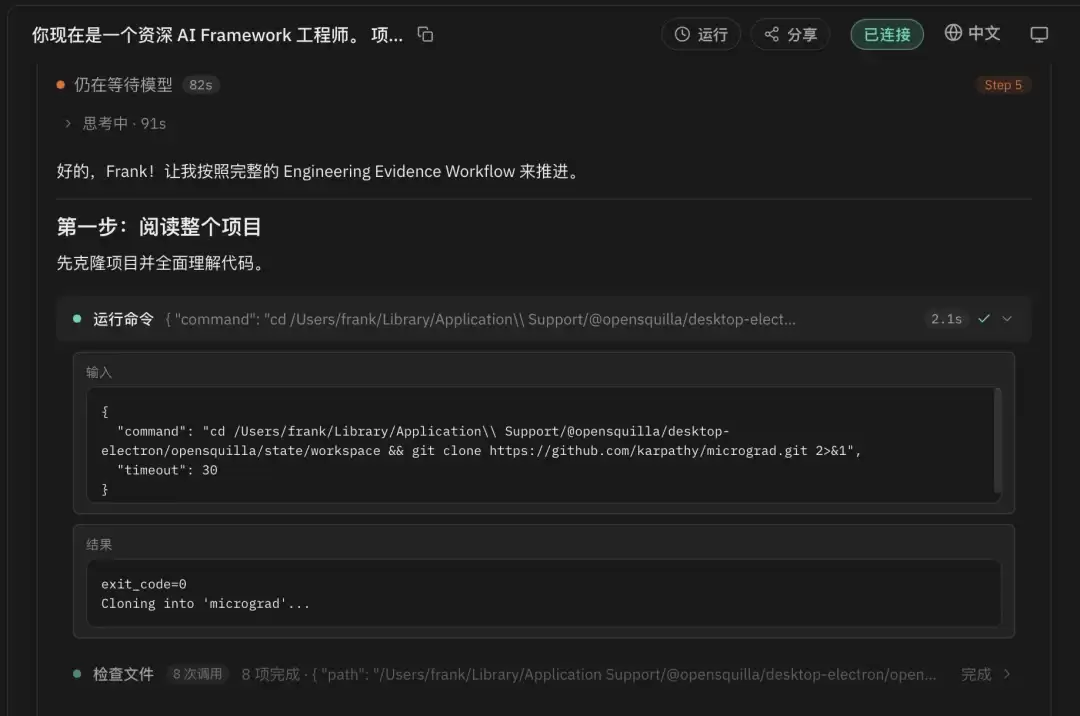Click the exit_code=0 result line
This screenshot has width=1080, height=716.
tap(143, 584)
